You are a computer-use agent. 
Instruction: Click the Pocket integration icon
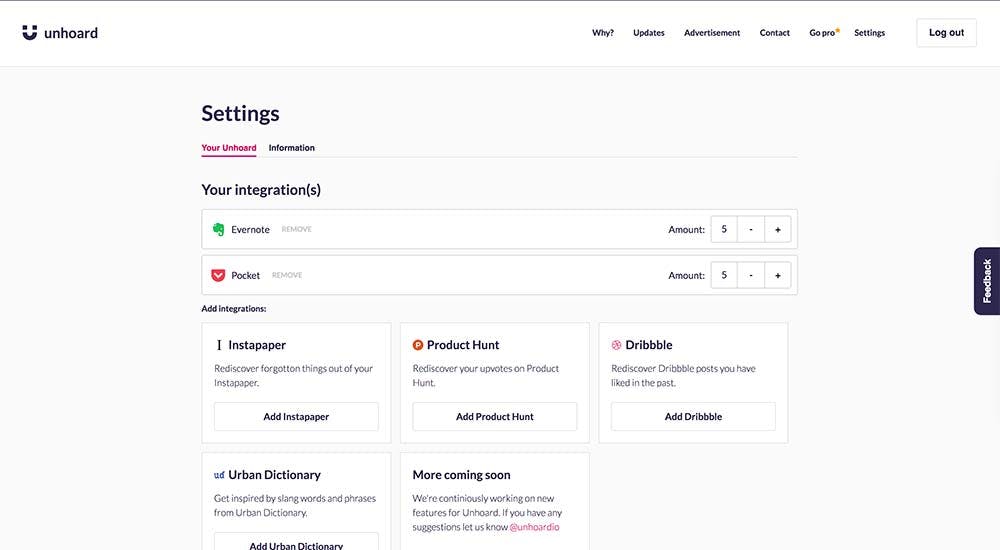[x=218, y=275]
